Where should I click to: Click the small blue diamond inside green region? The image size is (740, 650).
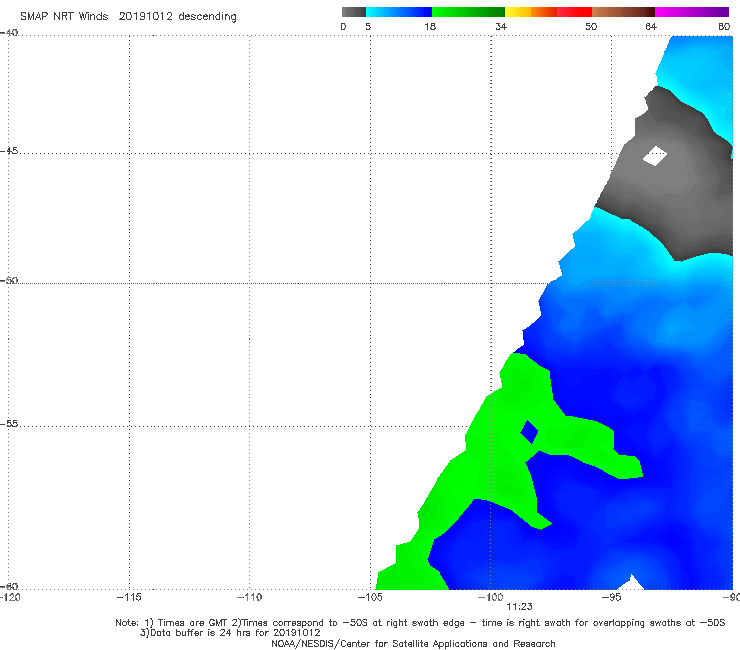[x=529, y=432]
